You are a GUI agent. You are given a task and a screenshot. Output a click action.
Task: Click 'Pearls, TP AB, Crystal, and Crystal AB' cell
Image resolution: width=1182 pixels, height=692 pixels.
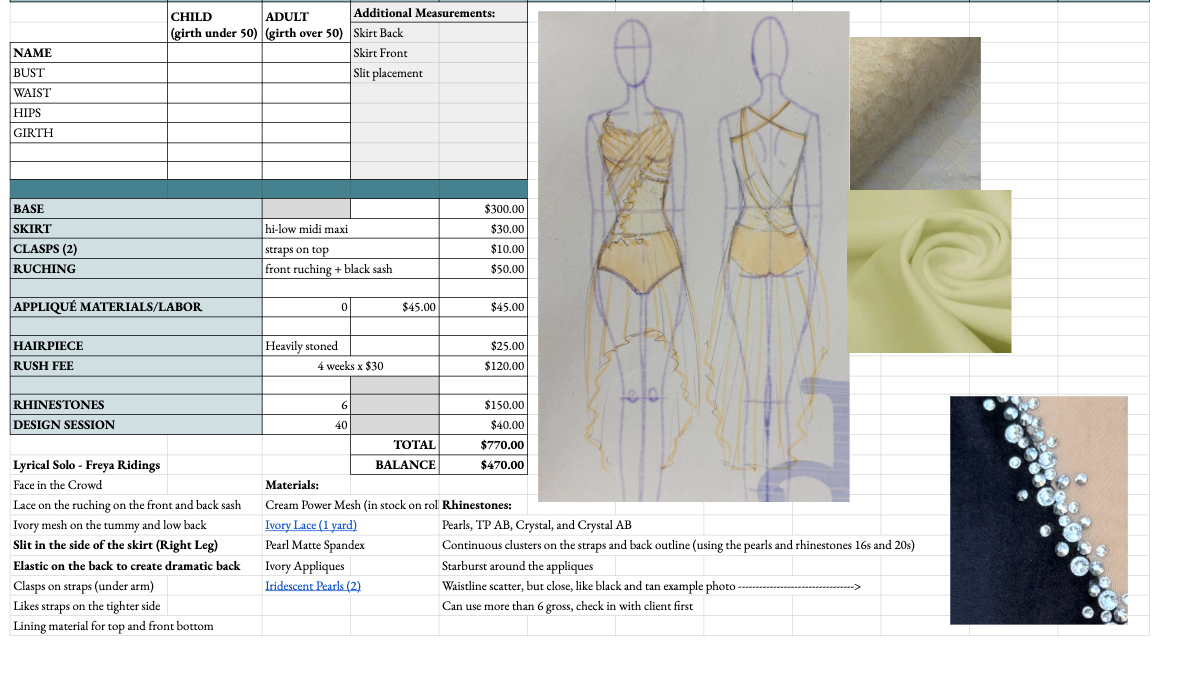coord(537,525)
